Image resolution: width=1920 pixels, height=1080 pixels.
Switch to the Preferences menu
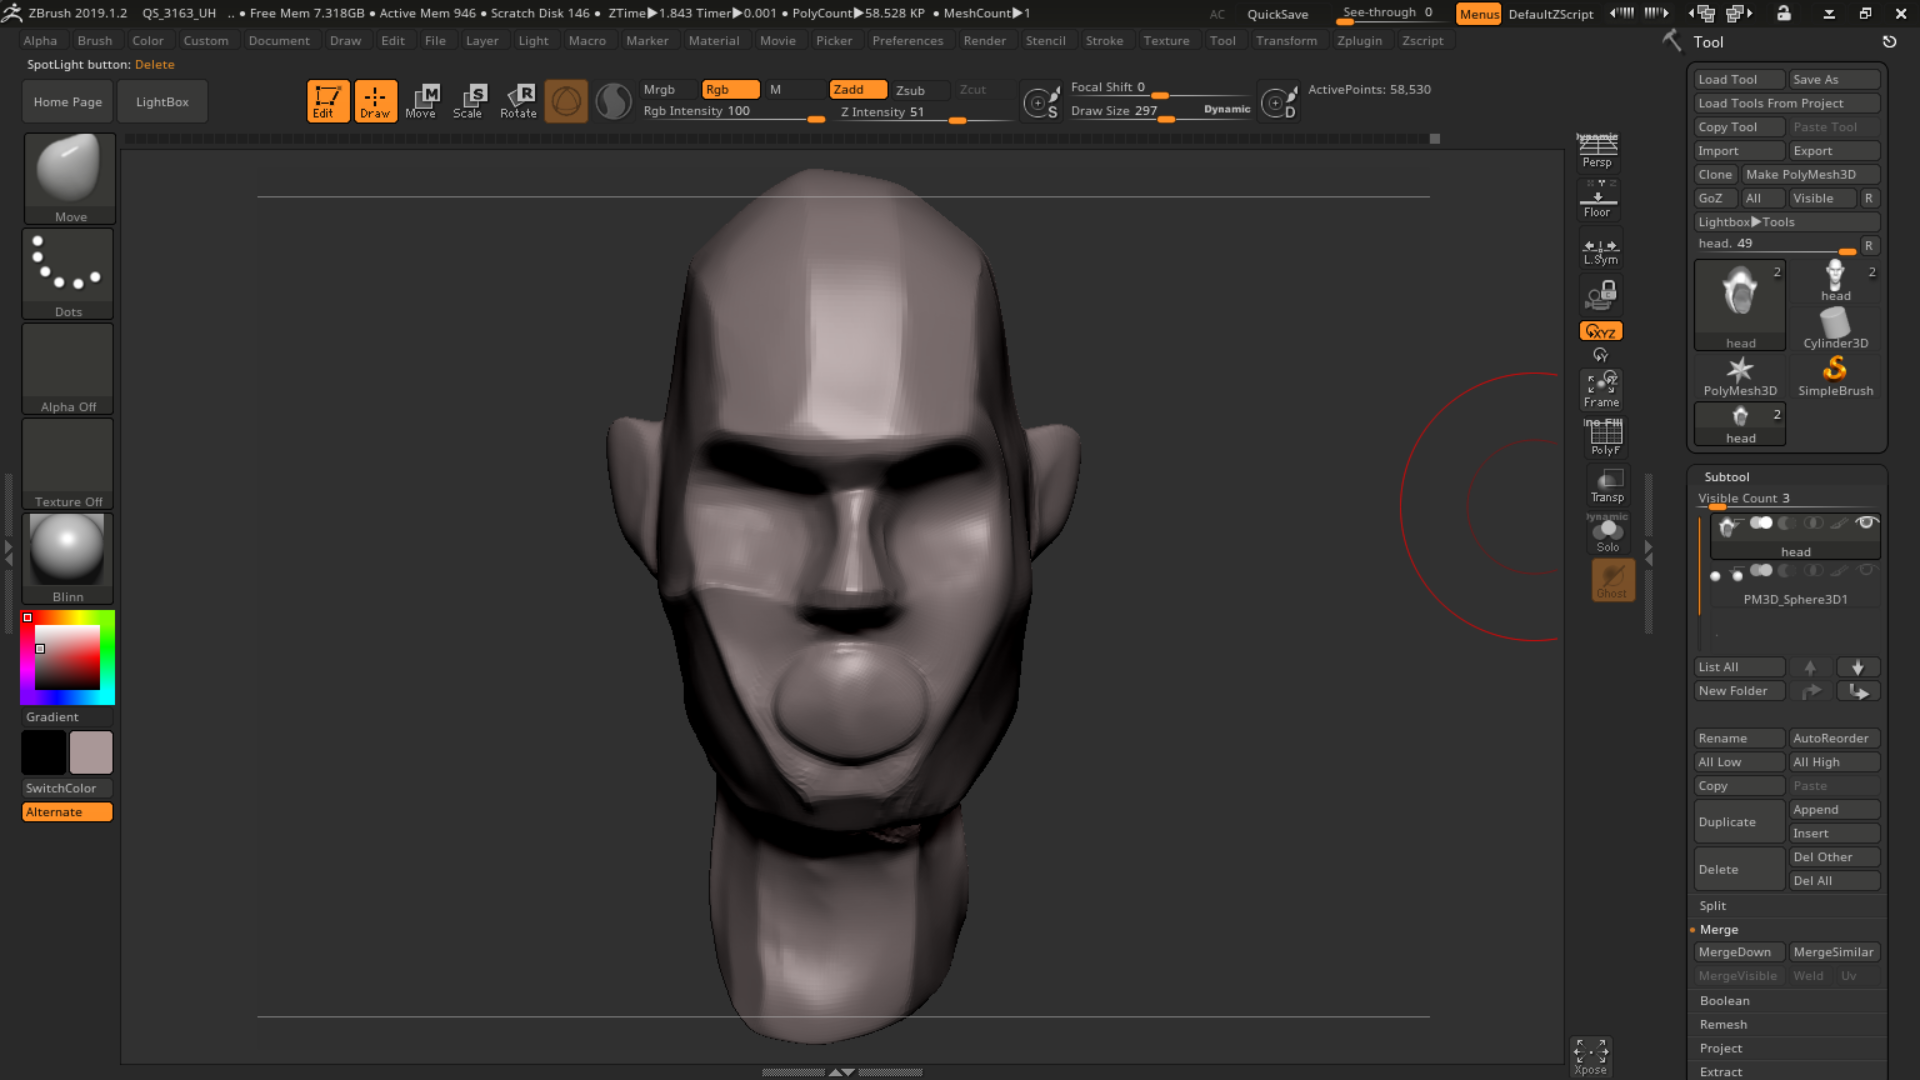click(907, 40)
